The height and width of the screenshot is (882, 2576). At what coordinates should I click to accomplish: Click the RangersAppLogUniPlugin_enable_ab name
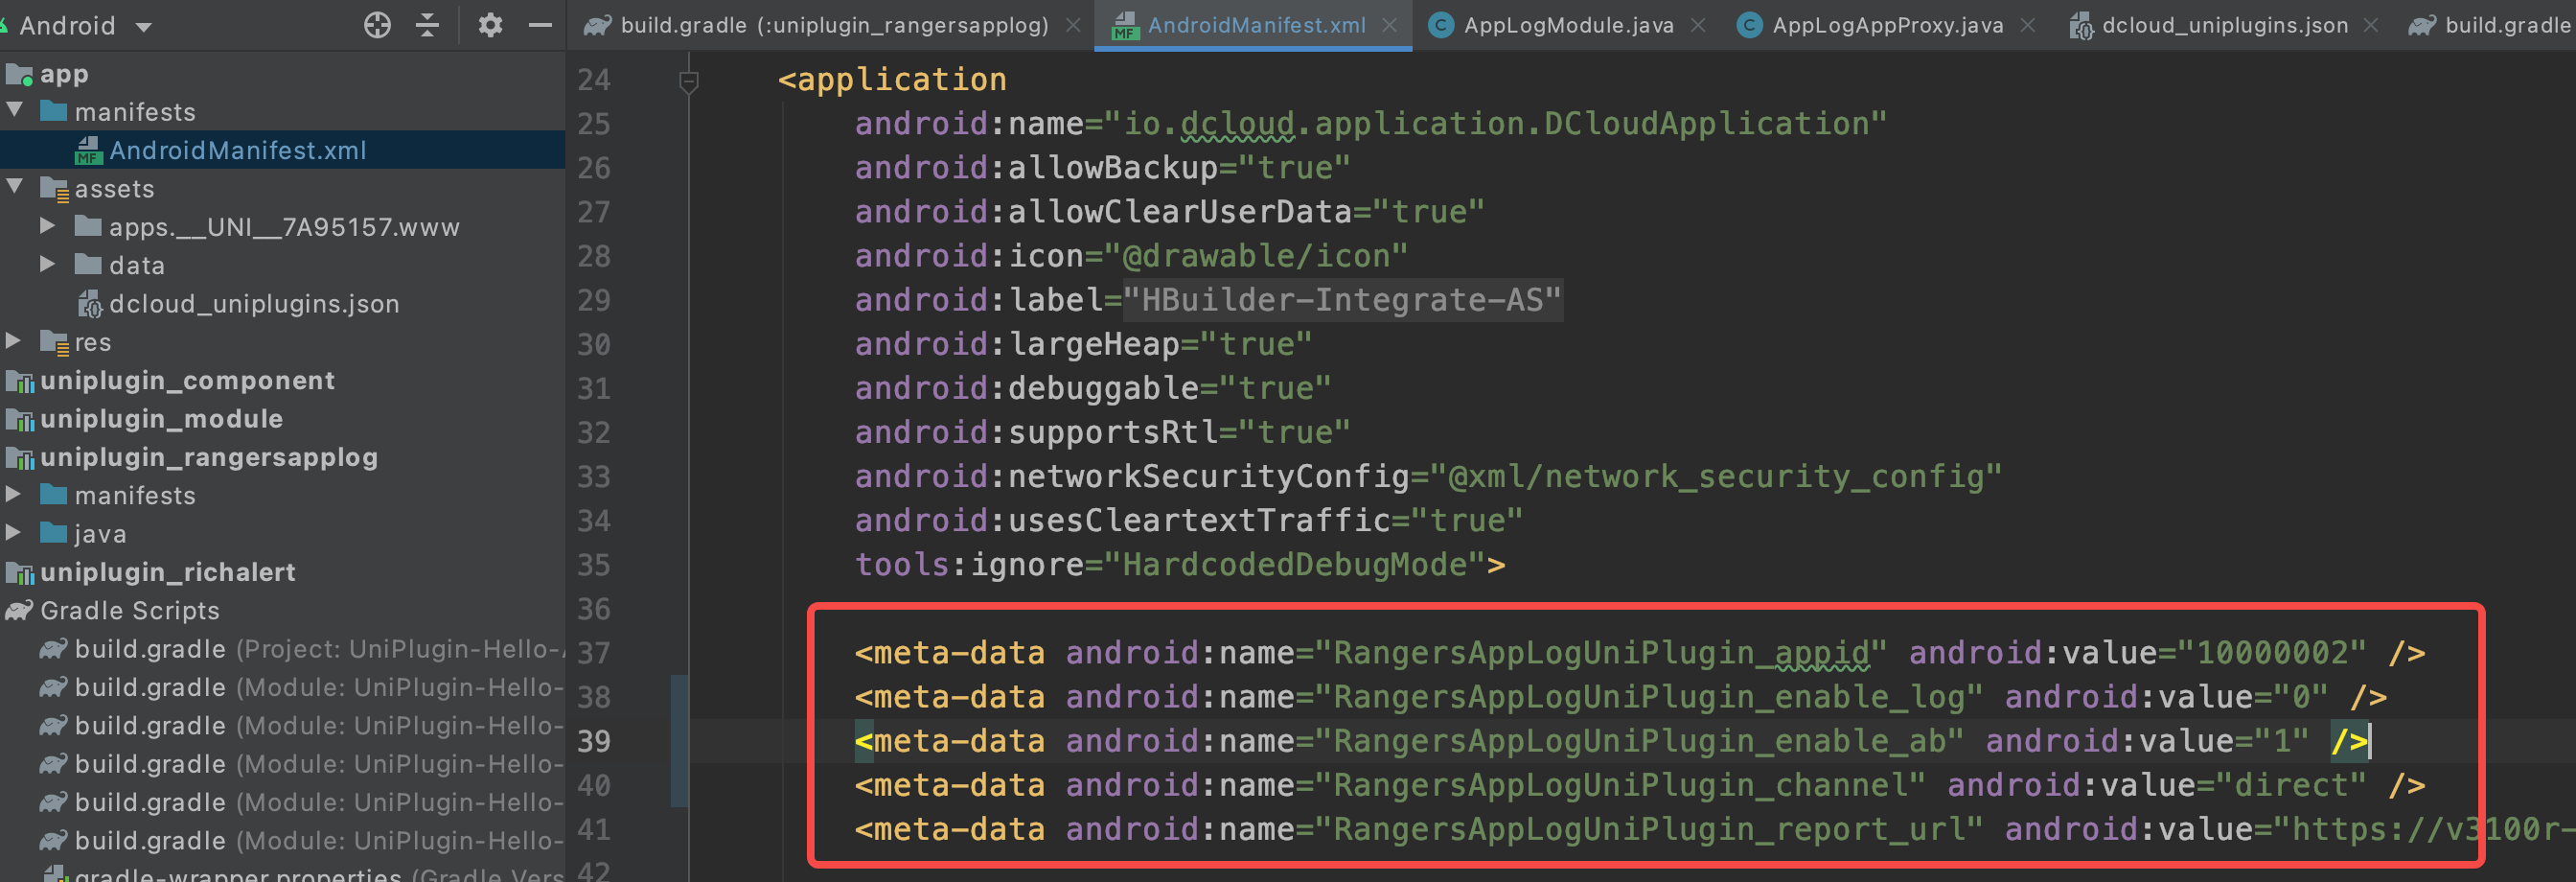[x=1639, y=740]
